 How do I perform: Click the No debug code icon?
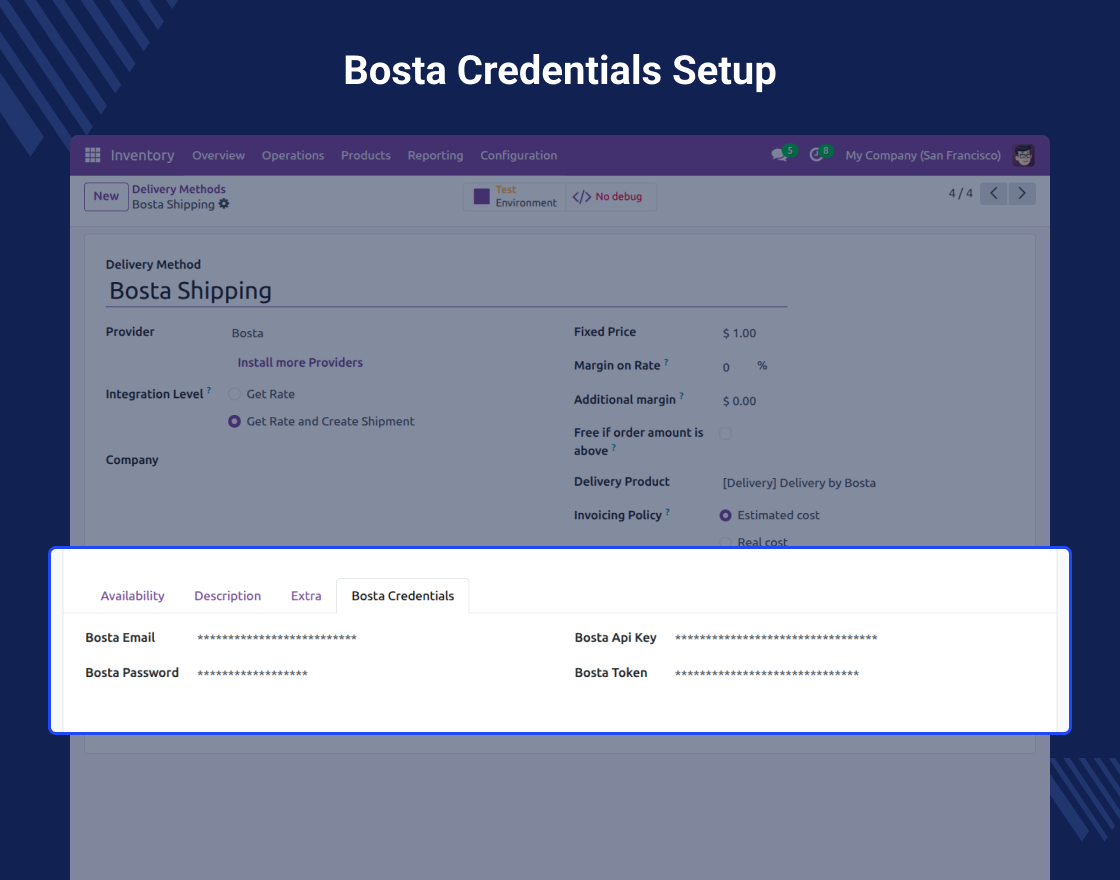(581, 196)
